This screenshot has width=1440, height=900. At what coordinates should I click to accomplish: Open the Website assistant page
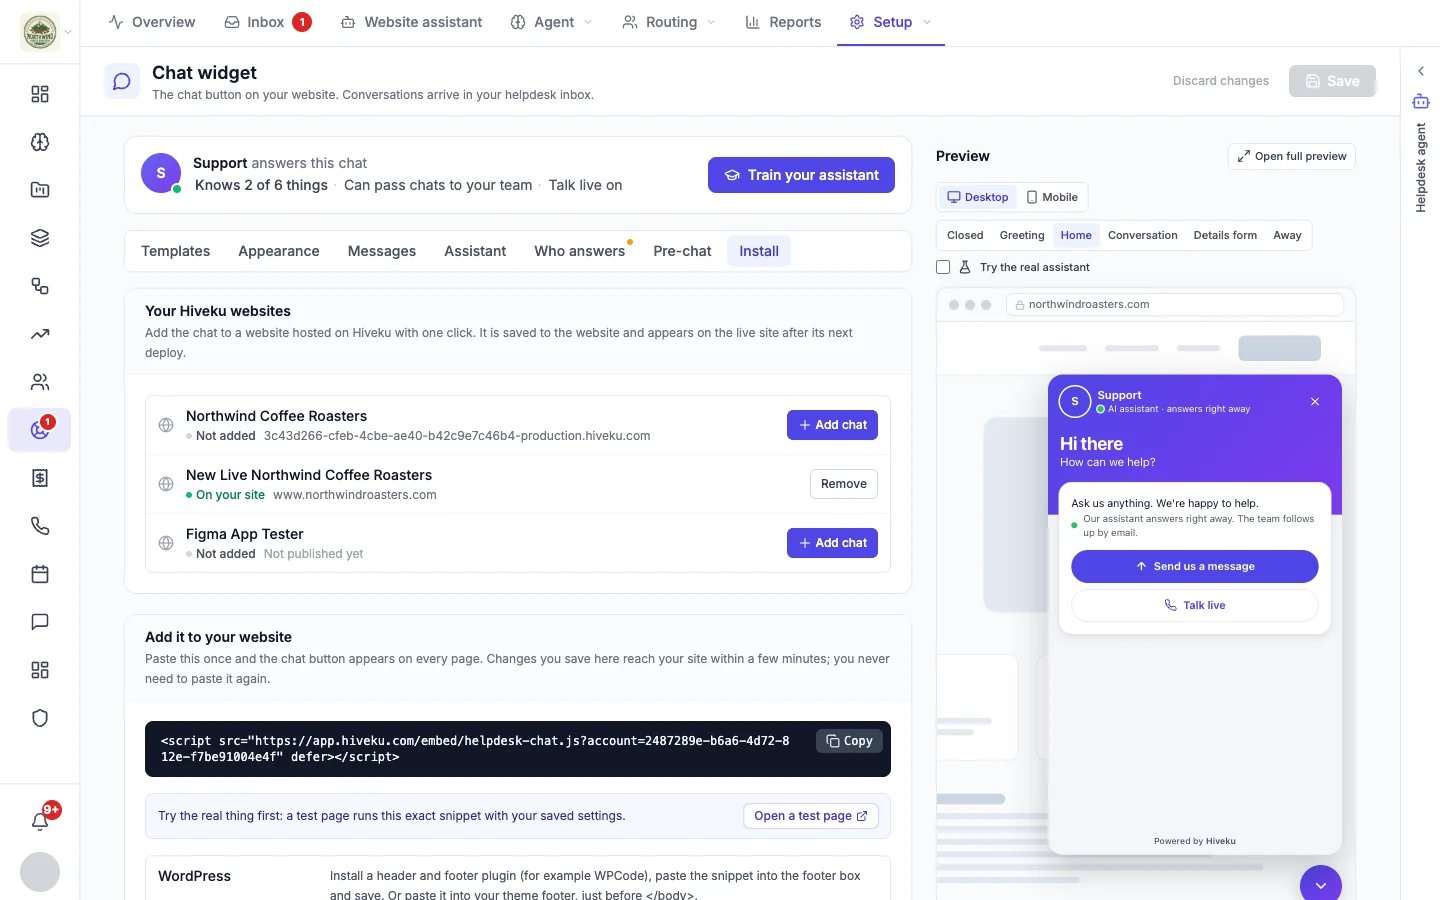tap(411, 22)
